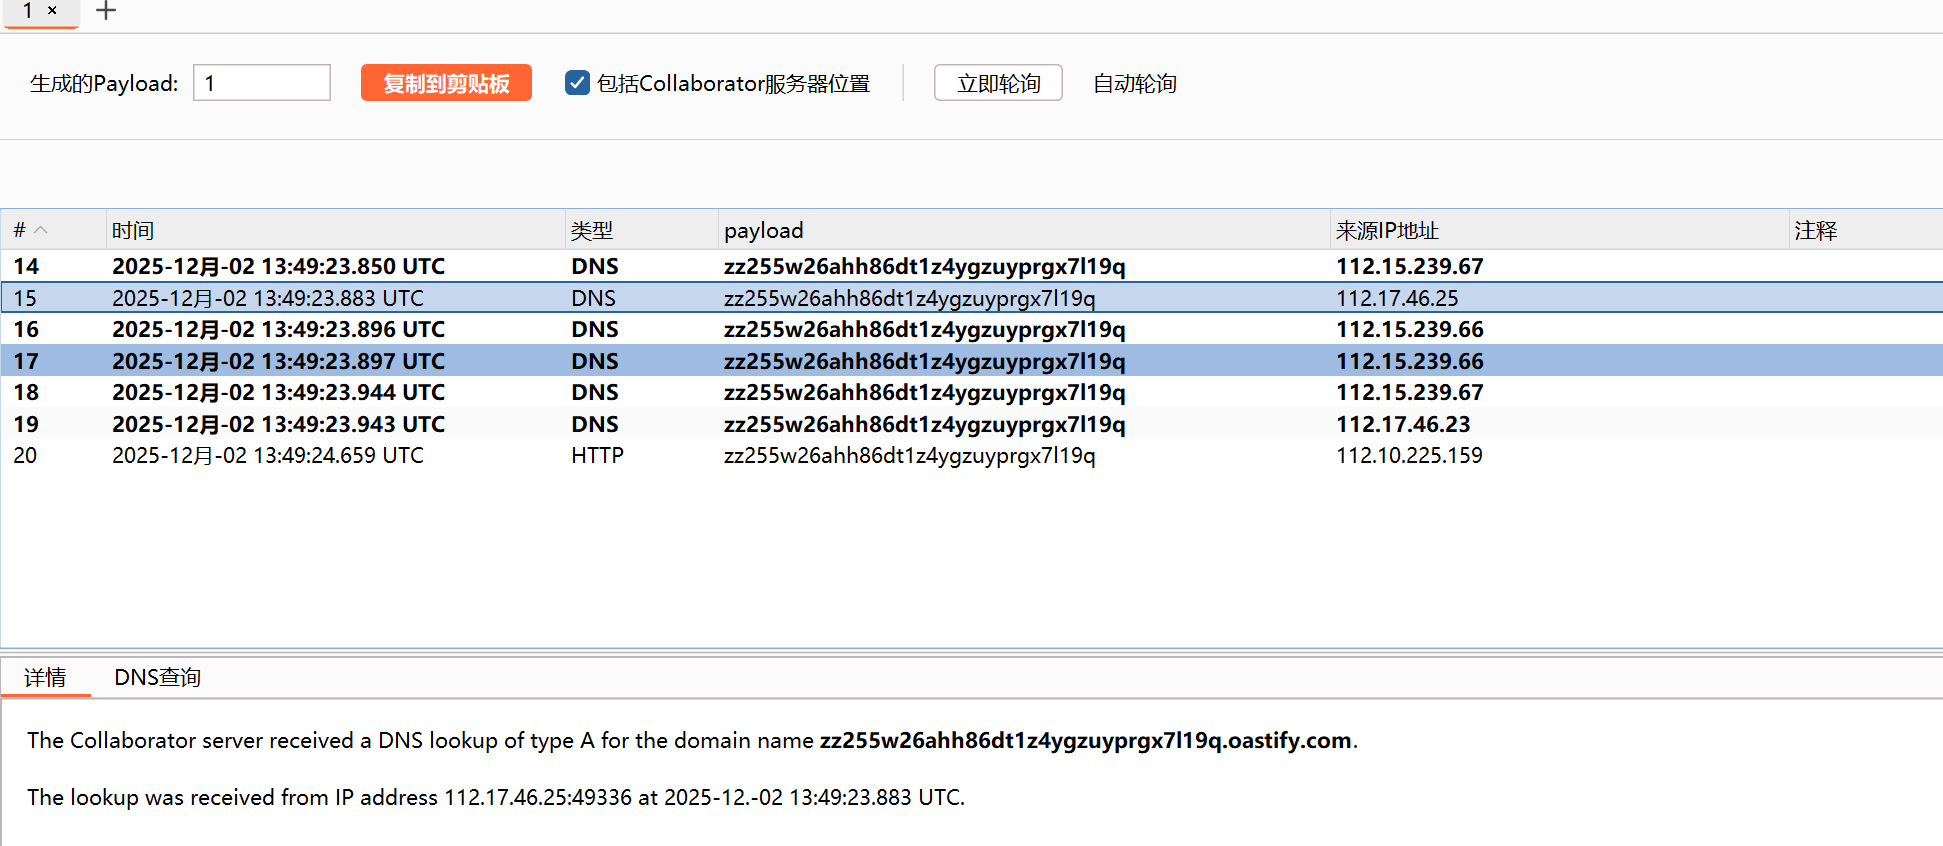Toggle 自动轮询 auto polling
The image size is (1943, 846).
coord(1134,83)
